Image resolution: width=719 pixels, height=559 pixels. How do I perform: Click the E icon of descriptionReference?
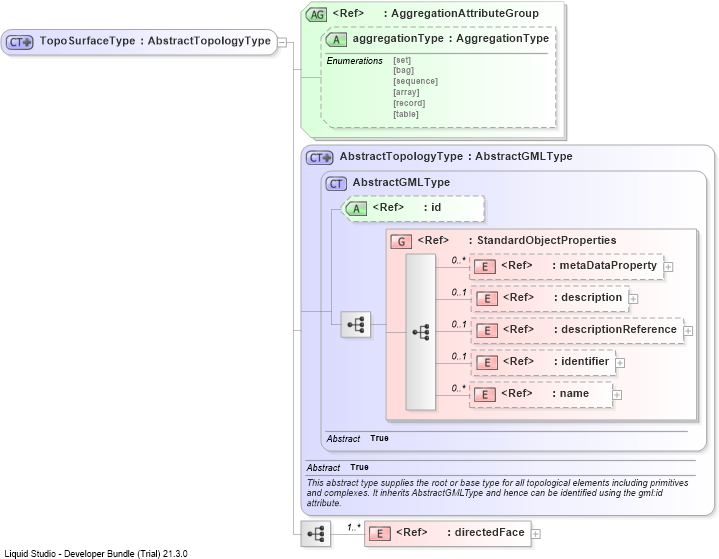point(487,331)
